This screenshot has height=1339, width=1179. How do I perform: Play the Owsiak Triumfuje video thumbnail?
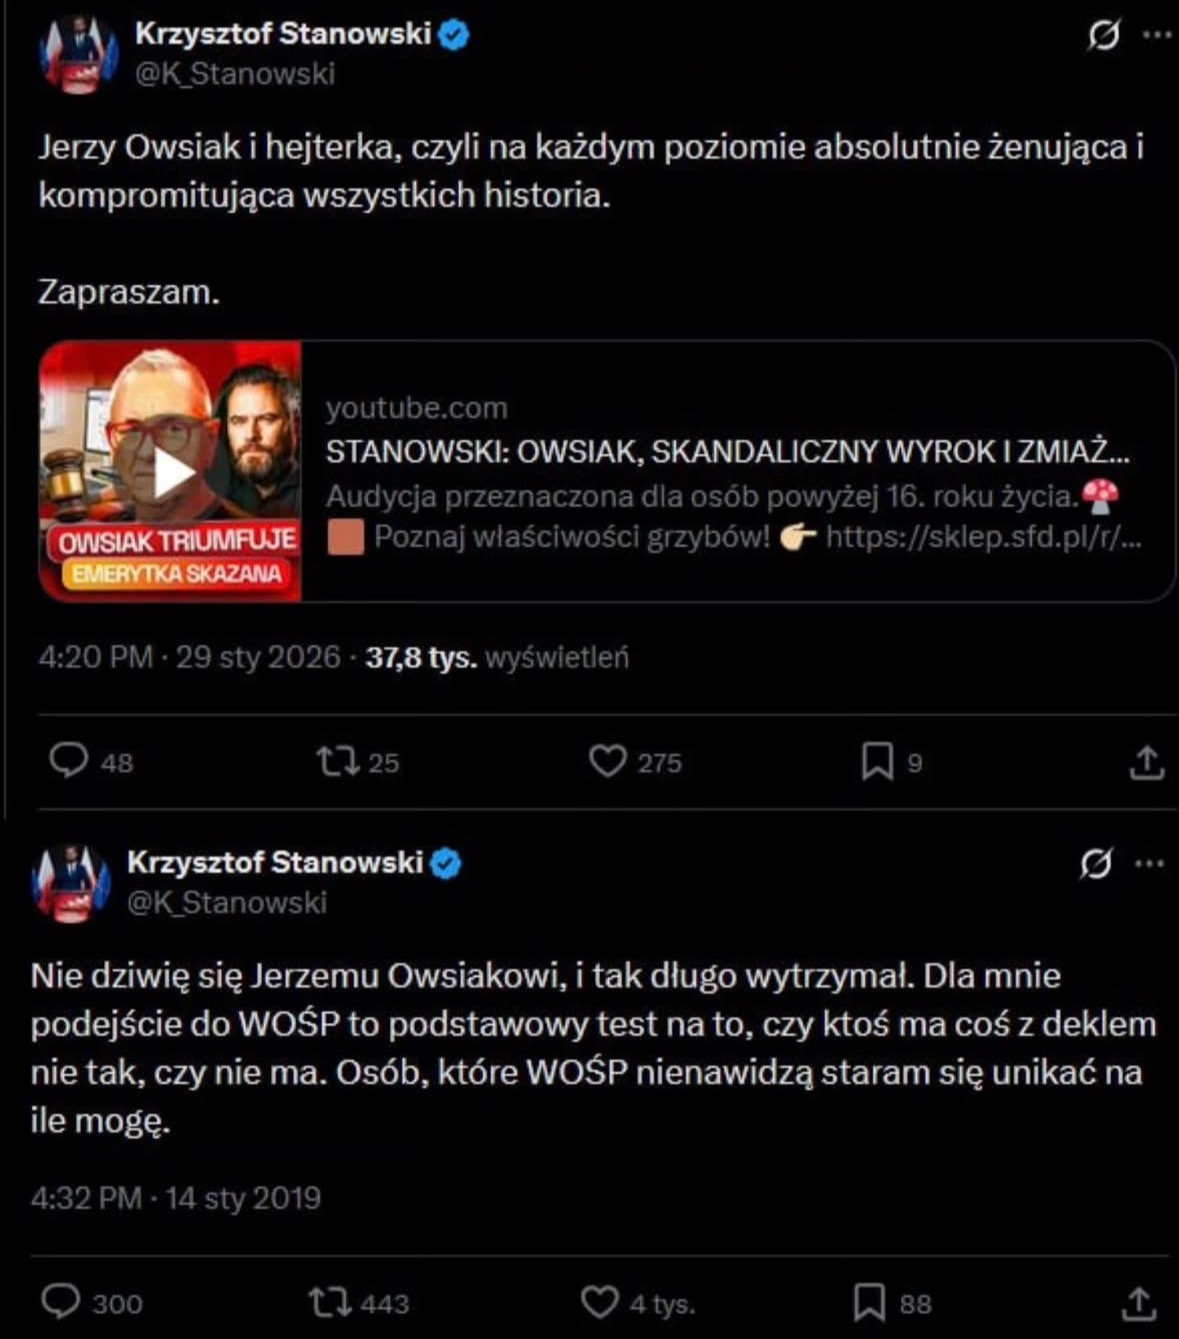pyautogui.click(x=172, y=472)
